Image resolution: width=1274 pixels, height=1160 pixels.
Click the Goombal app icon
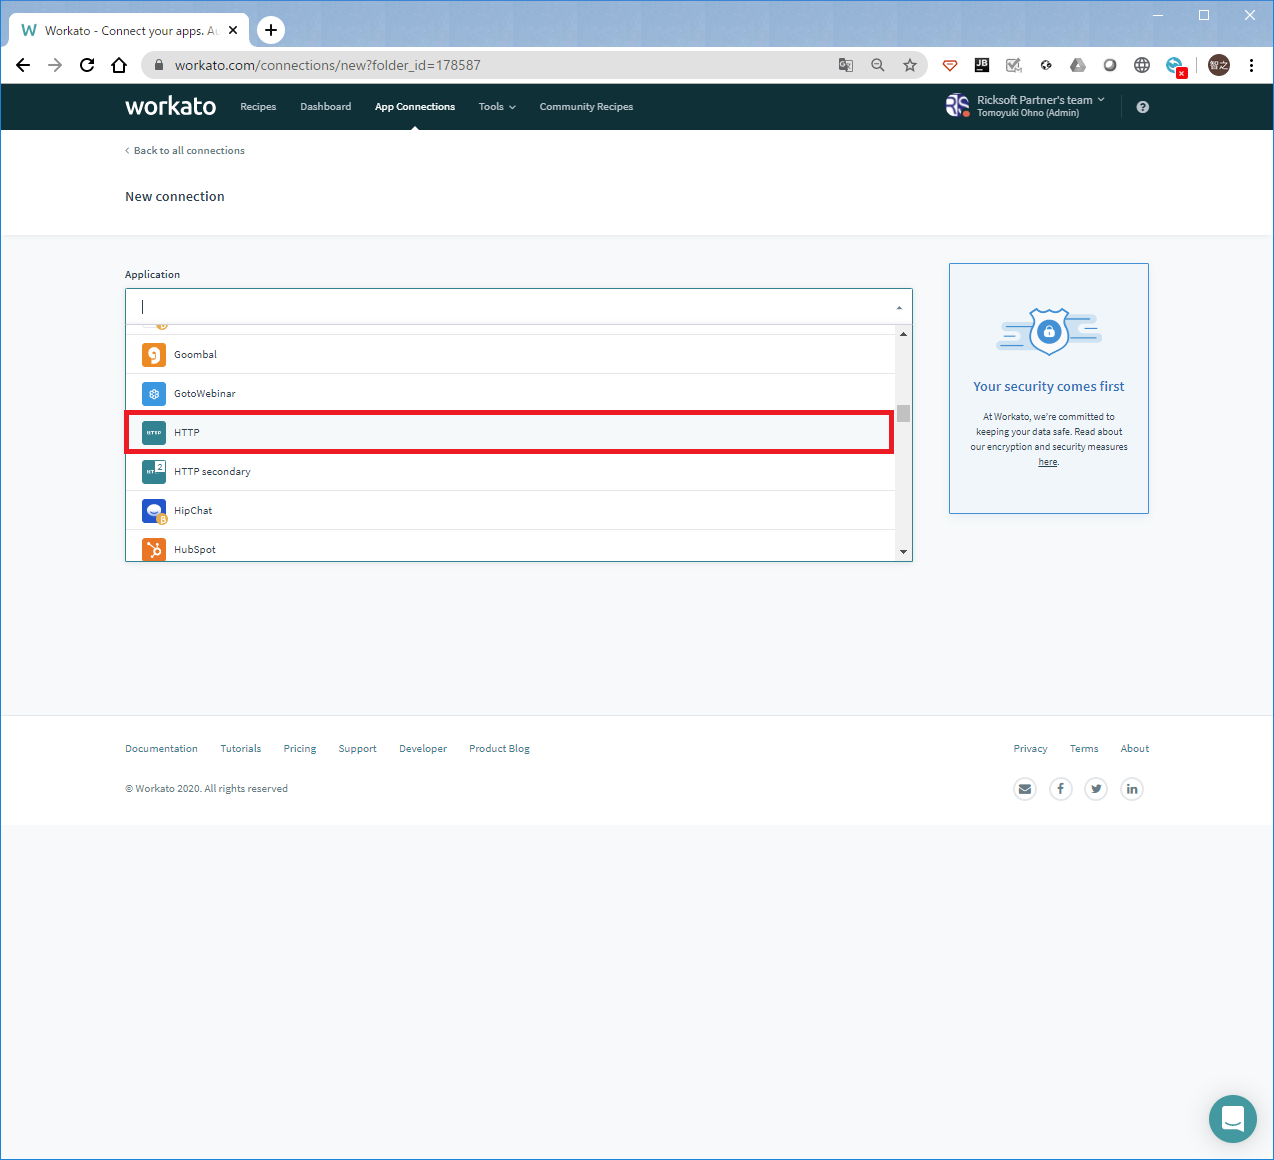(x=154, y=355)
